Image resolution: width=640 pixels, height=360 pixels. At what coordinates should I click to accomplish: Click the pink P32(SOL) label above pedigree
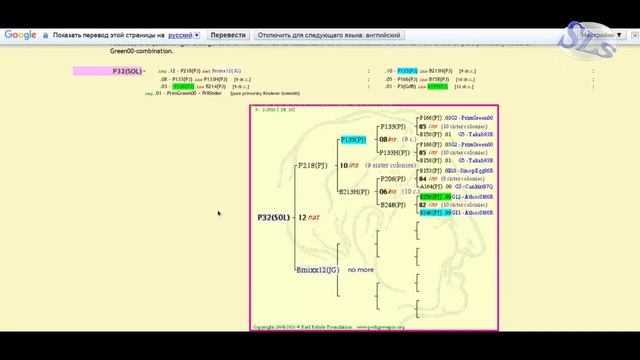coord(109,71)
